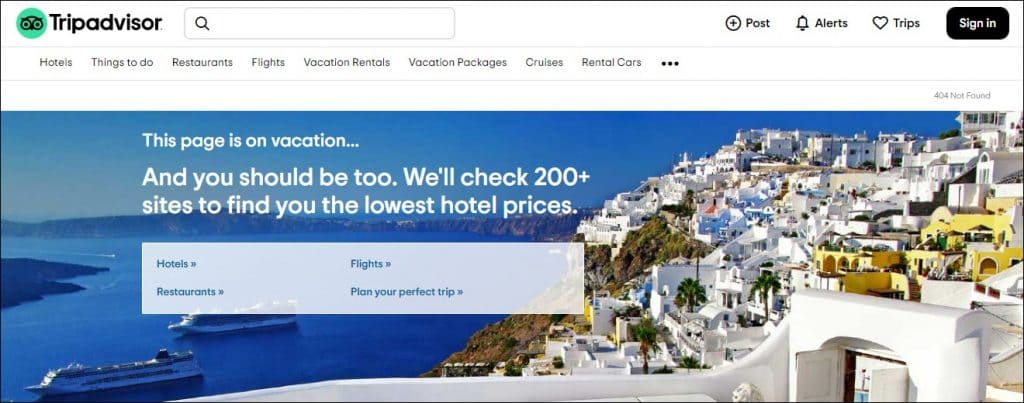Open Alerts via the bell icon

click(803, 24)
